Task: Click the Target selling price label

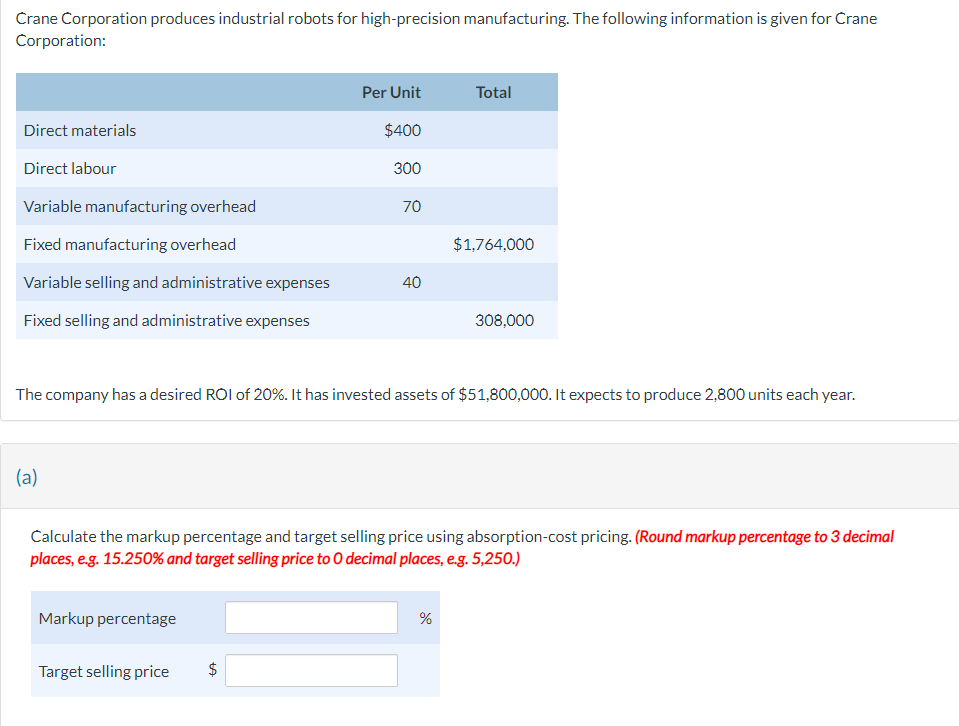Action: pyautogui.click(x=103, y=671)
